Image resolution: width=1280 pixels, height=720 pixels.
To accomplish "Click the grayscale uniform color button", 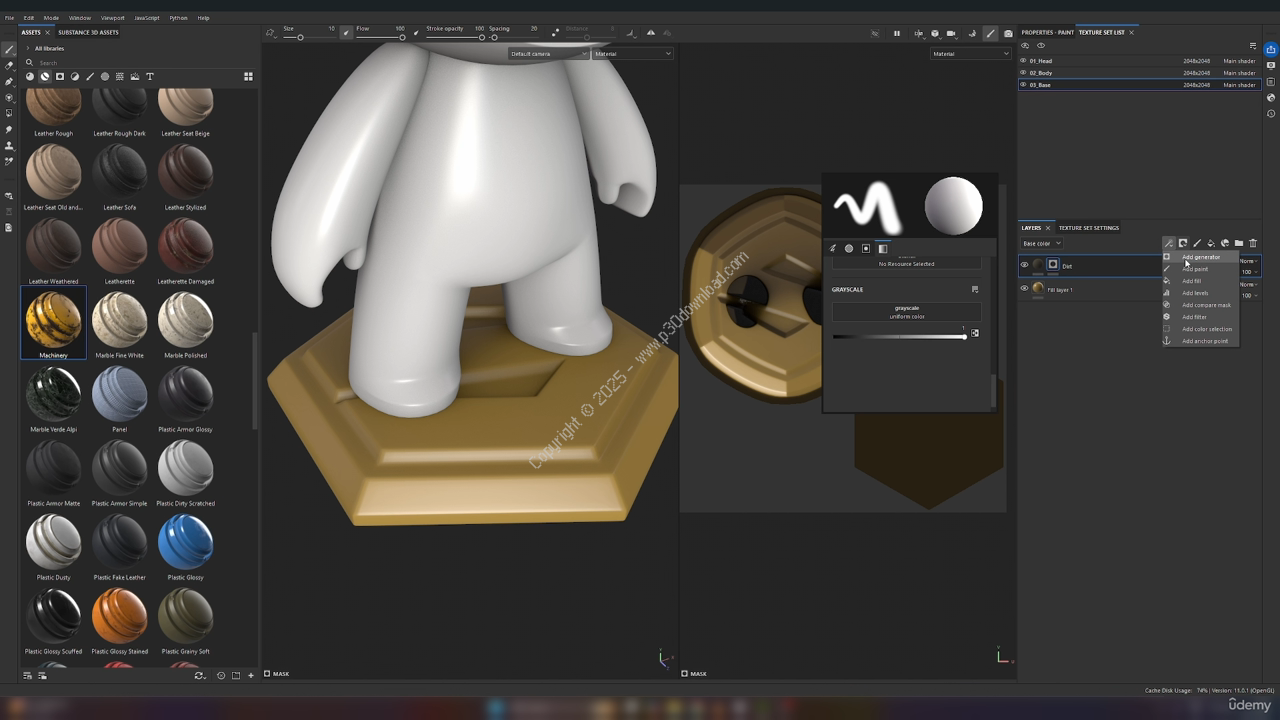I will click(907, 312).
